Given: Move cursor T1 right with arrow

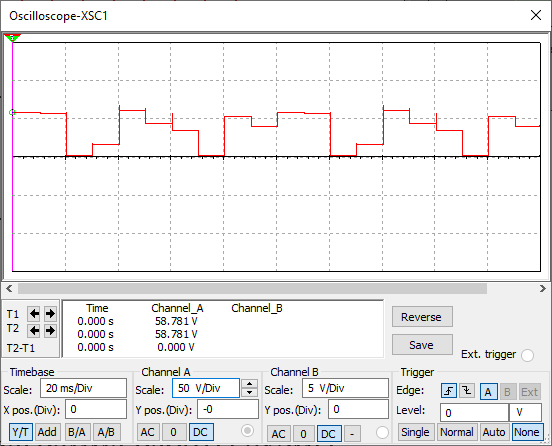Looking at the screenshot, I should (50, 313).
